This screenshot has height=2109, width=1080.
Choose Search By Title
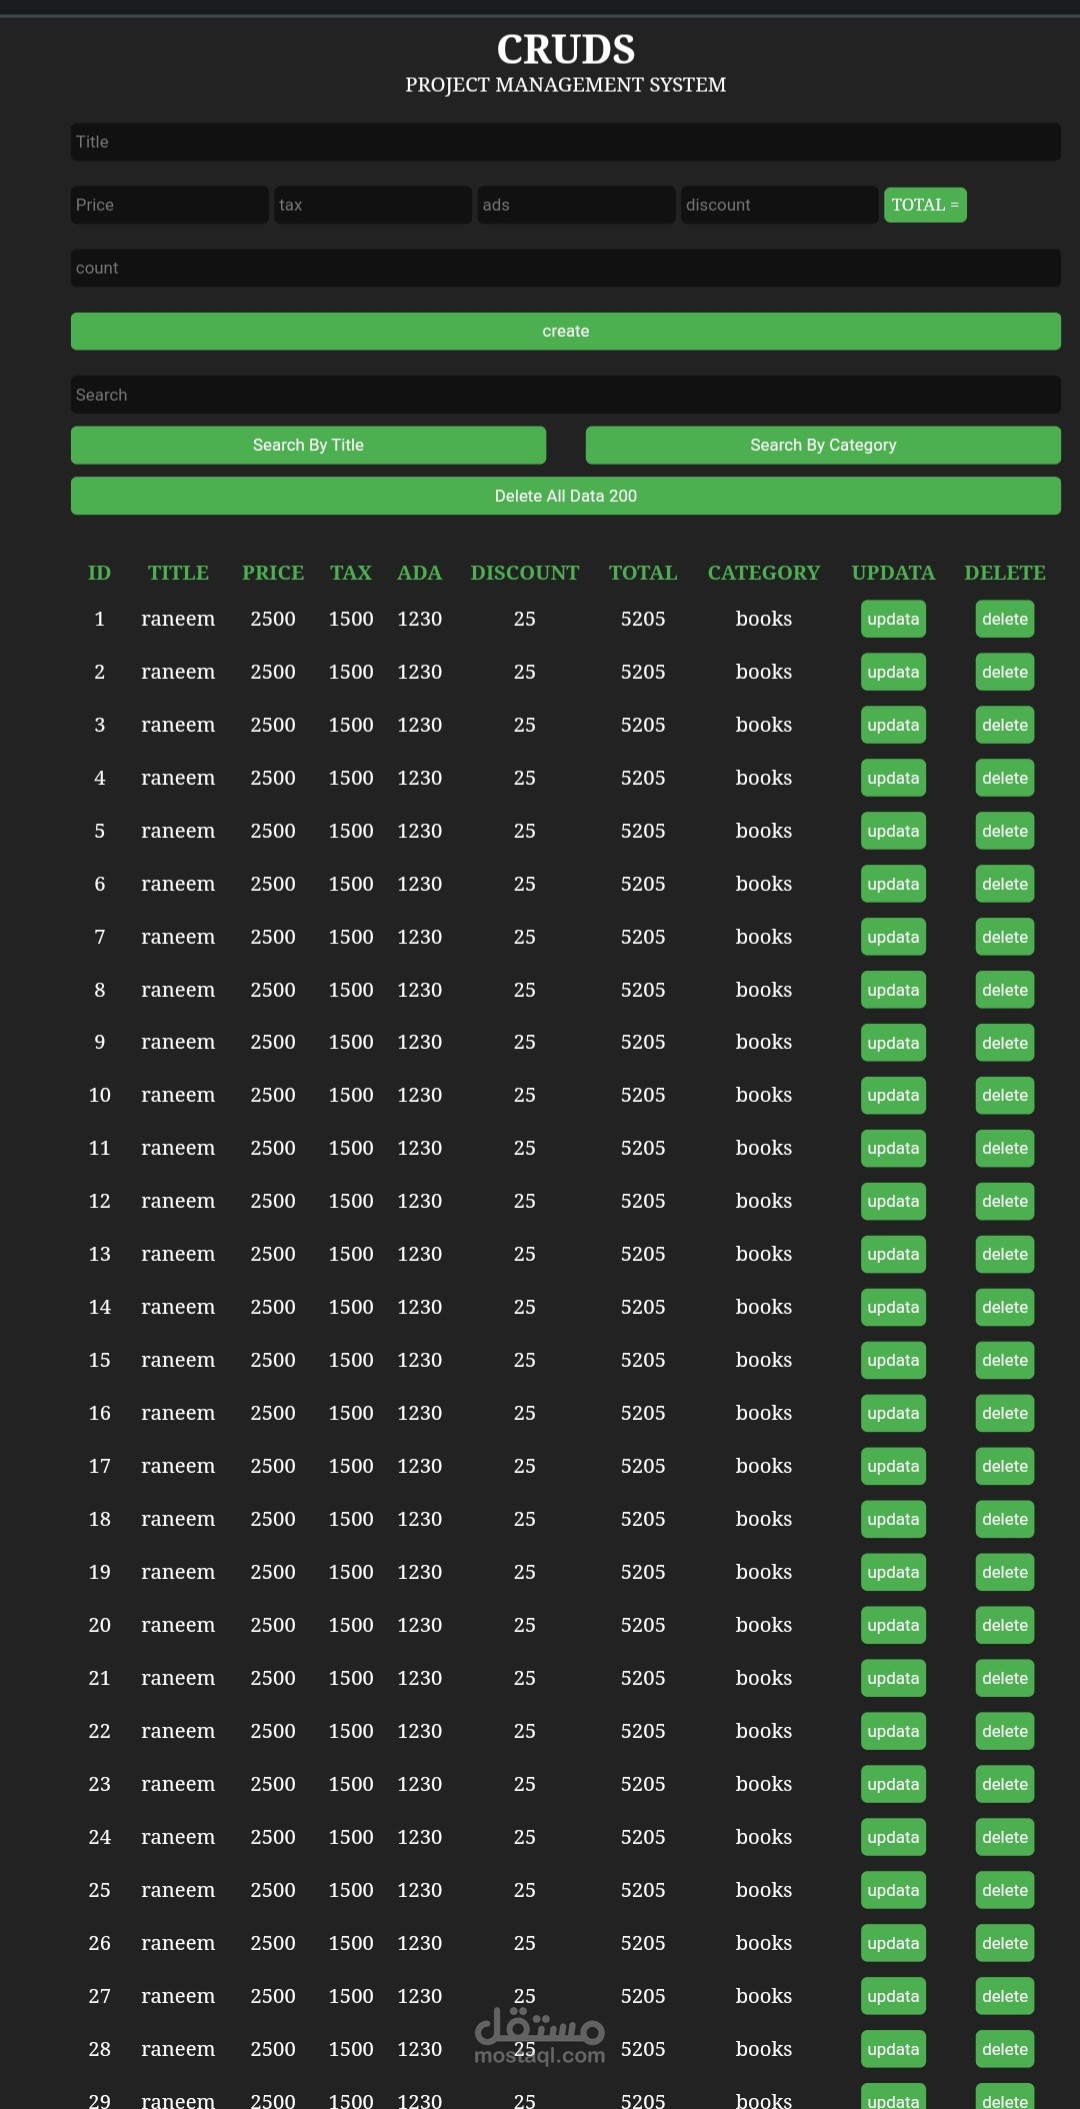308,445
